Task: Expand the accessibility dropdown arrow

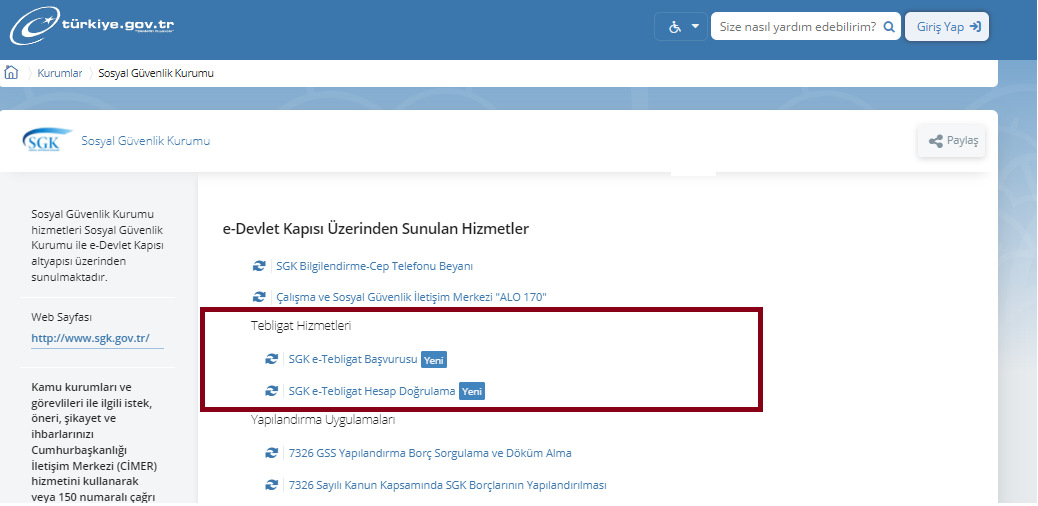Action: pyautogui.click(x=695, y=27)
